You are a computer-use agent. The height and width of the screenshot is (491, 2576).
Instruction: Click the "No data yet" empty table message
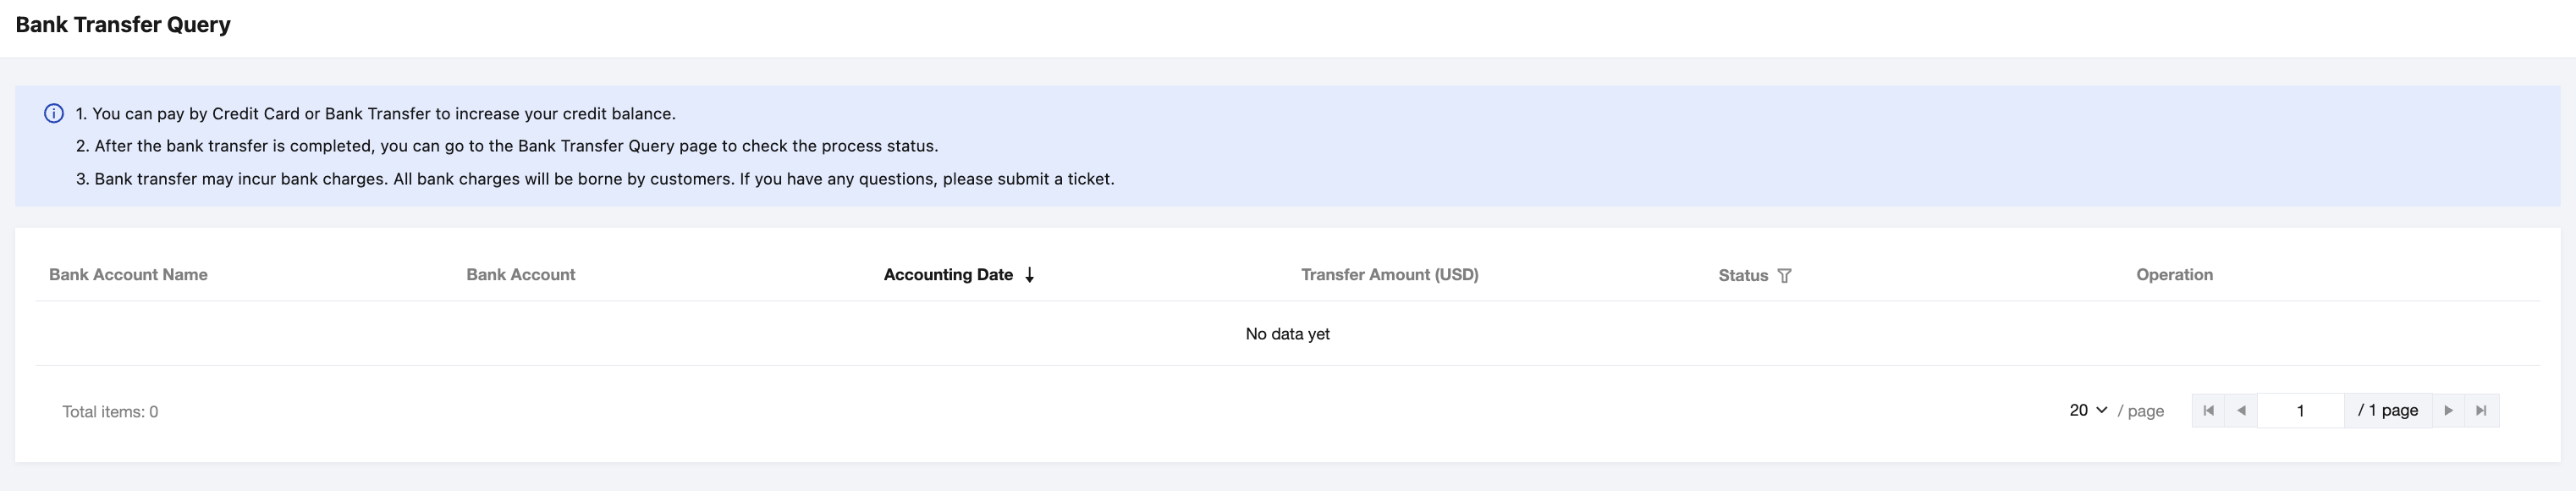[1287, 334]
